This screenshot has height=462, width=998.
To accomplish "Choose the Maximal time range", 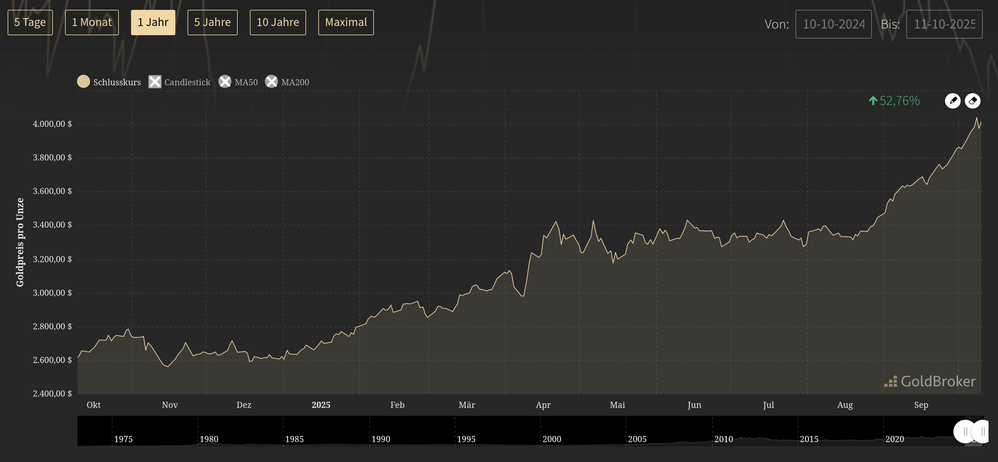I will [x=346, y=22].
